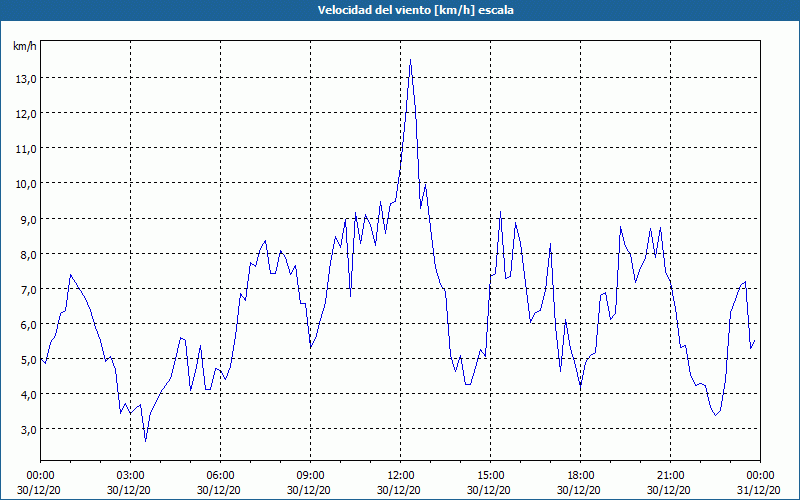
Task: Pick the "30/12/20" date under 15:00
Action: coord(489,490)
